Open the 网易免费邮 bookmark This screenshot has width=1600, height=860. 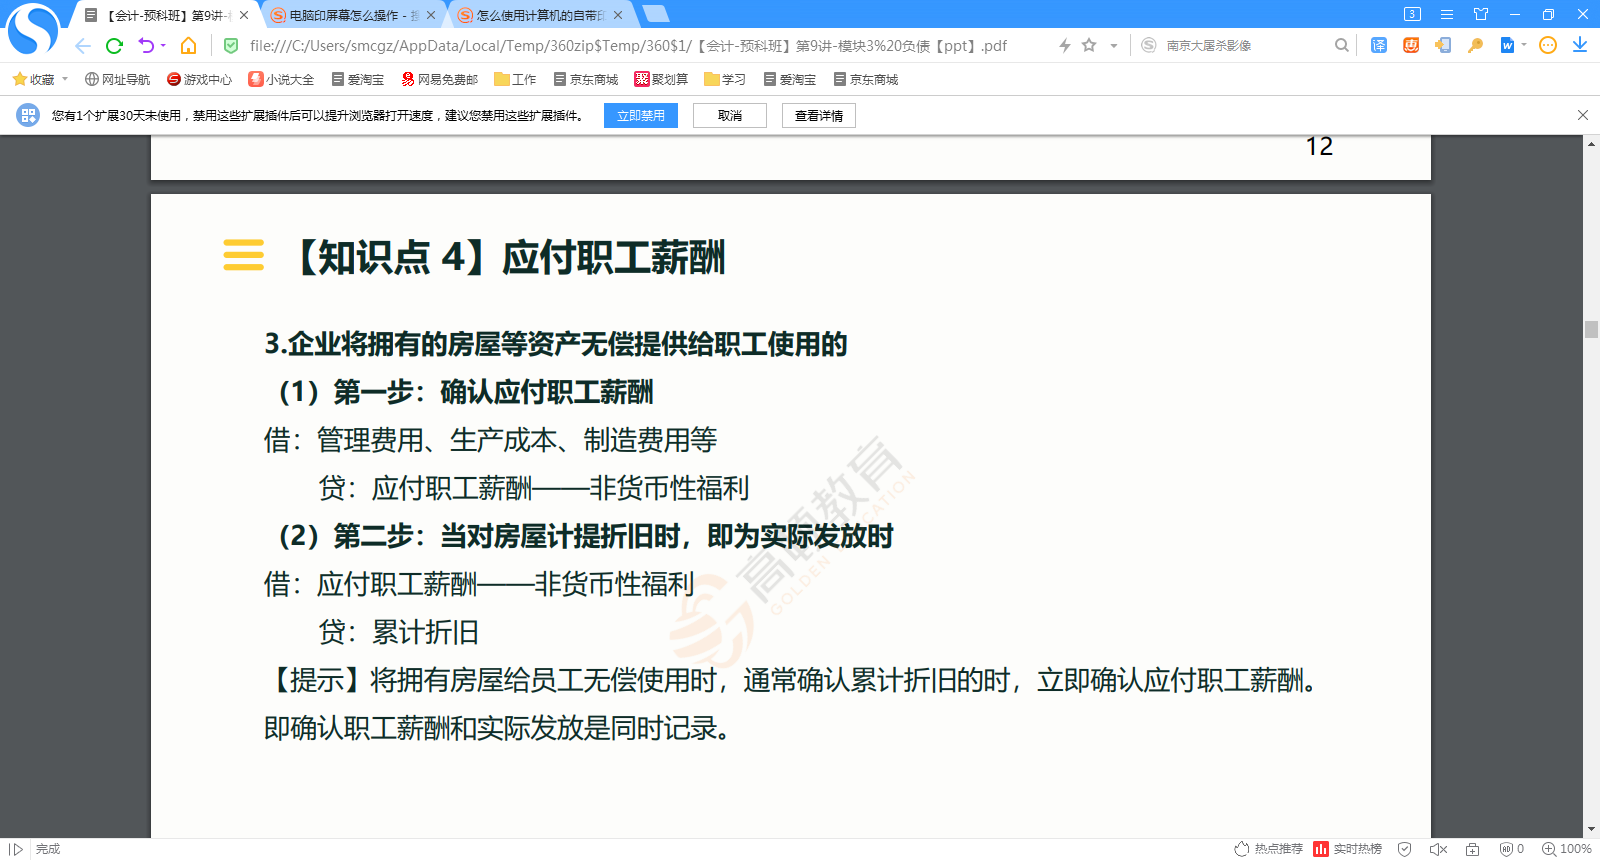coord(439,79)
